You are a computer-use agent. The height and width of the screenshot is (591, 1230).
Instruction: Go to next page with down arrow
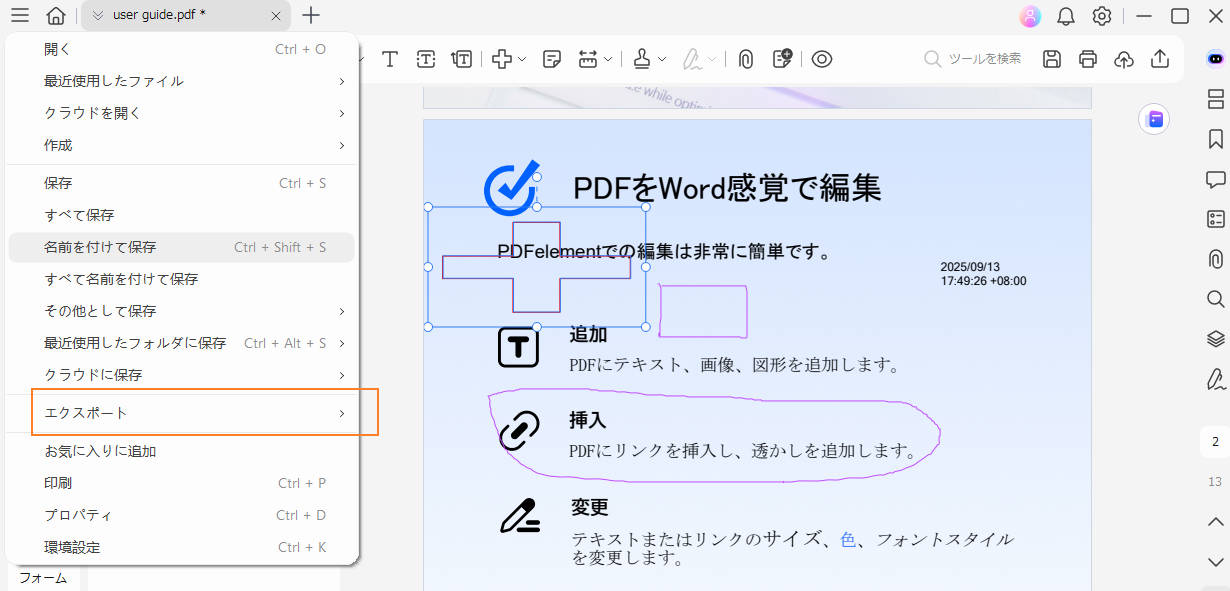(1216, 561)
